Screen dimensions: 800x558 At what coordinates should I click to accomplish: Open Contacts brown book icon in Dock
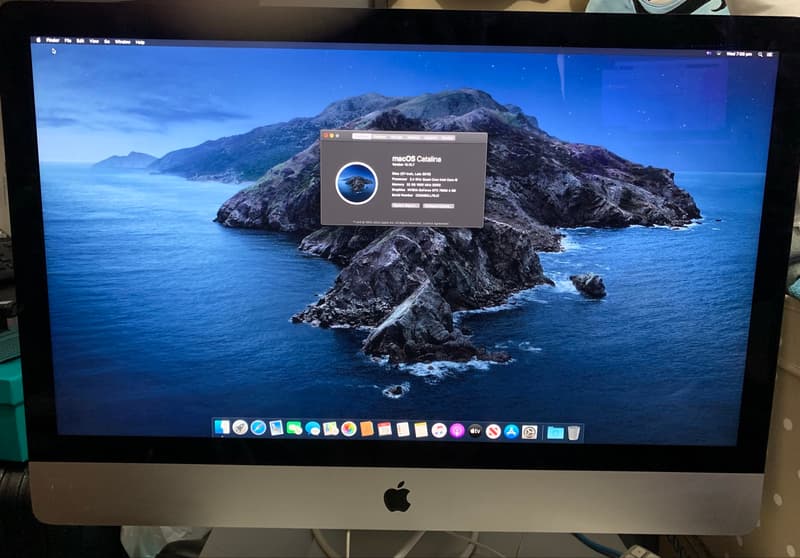(367, 429)
